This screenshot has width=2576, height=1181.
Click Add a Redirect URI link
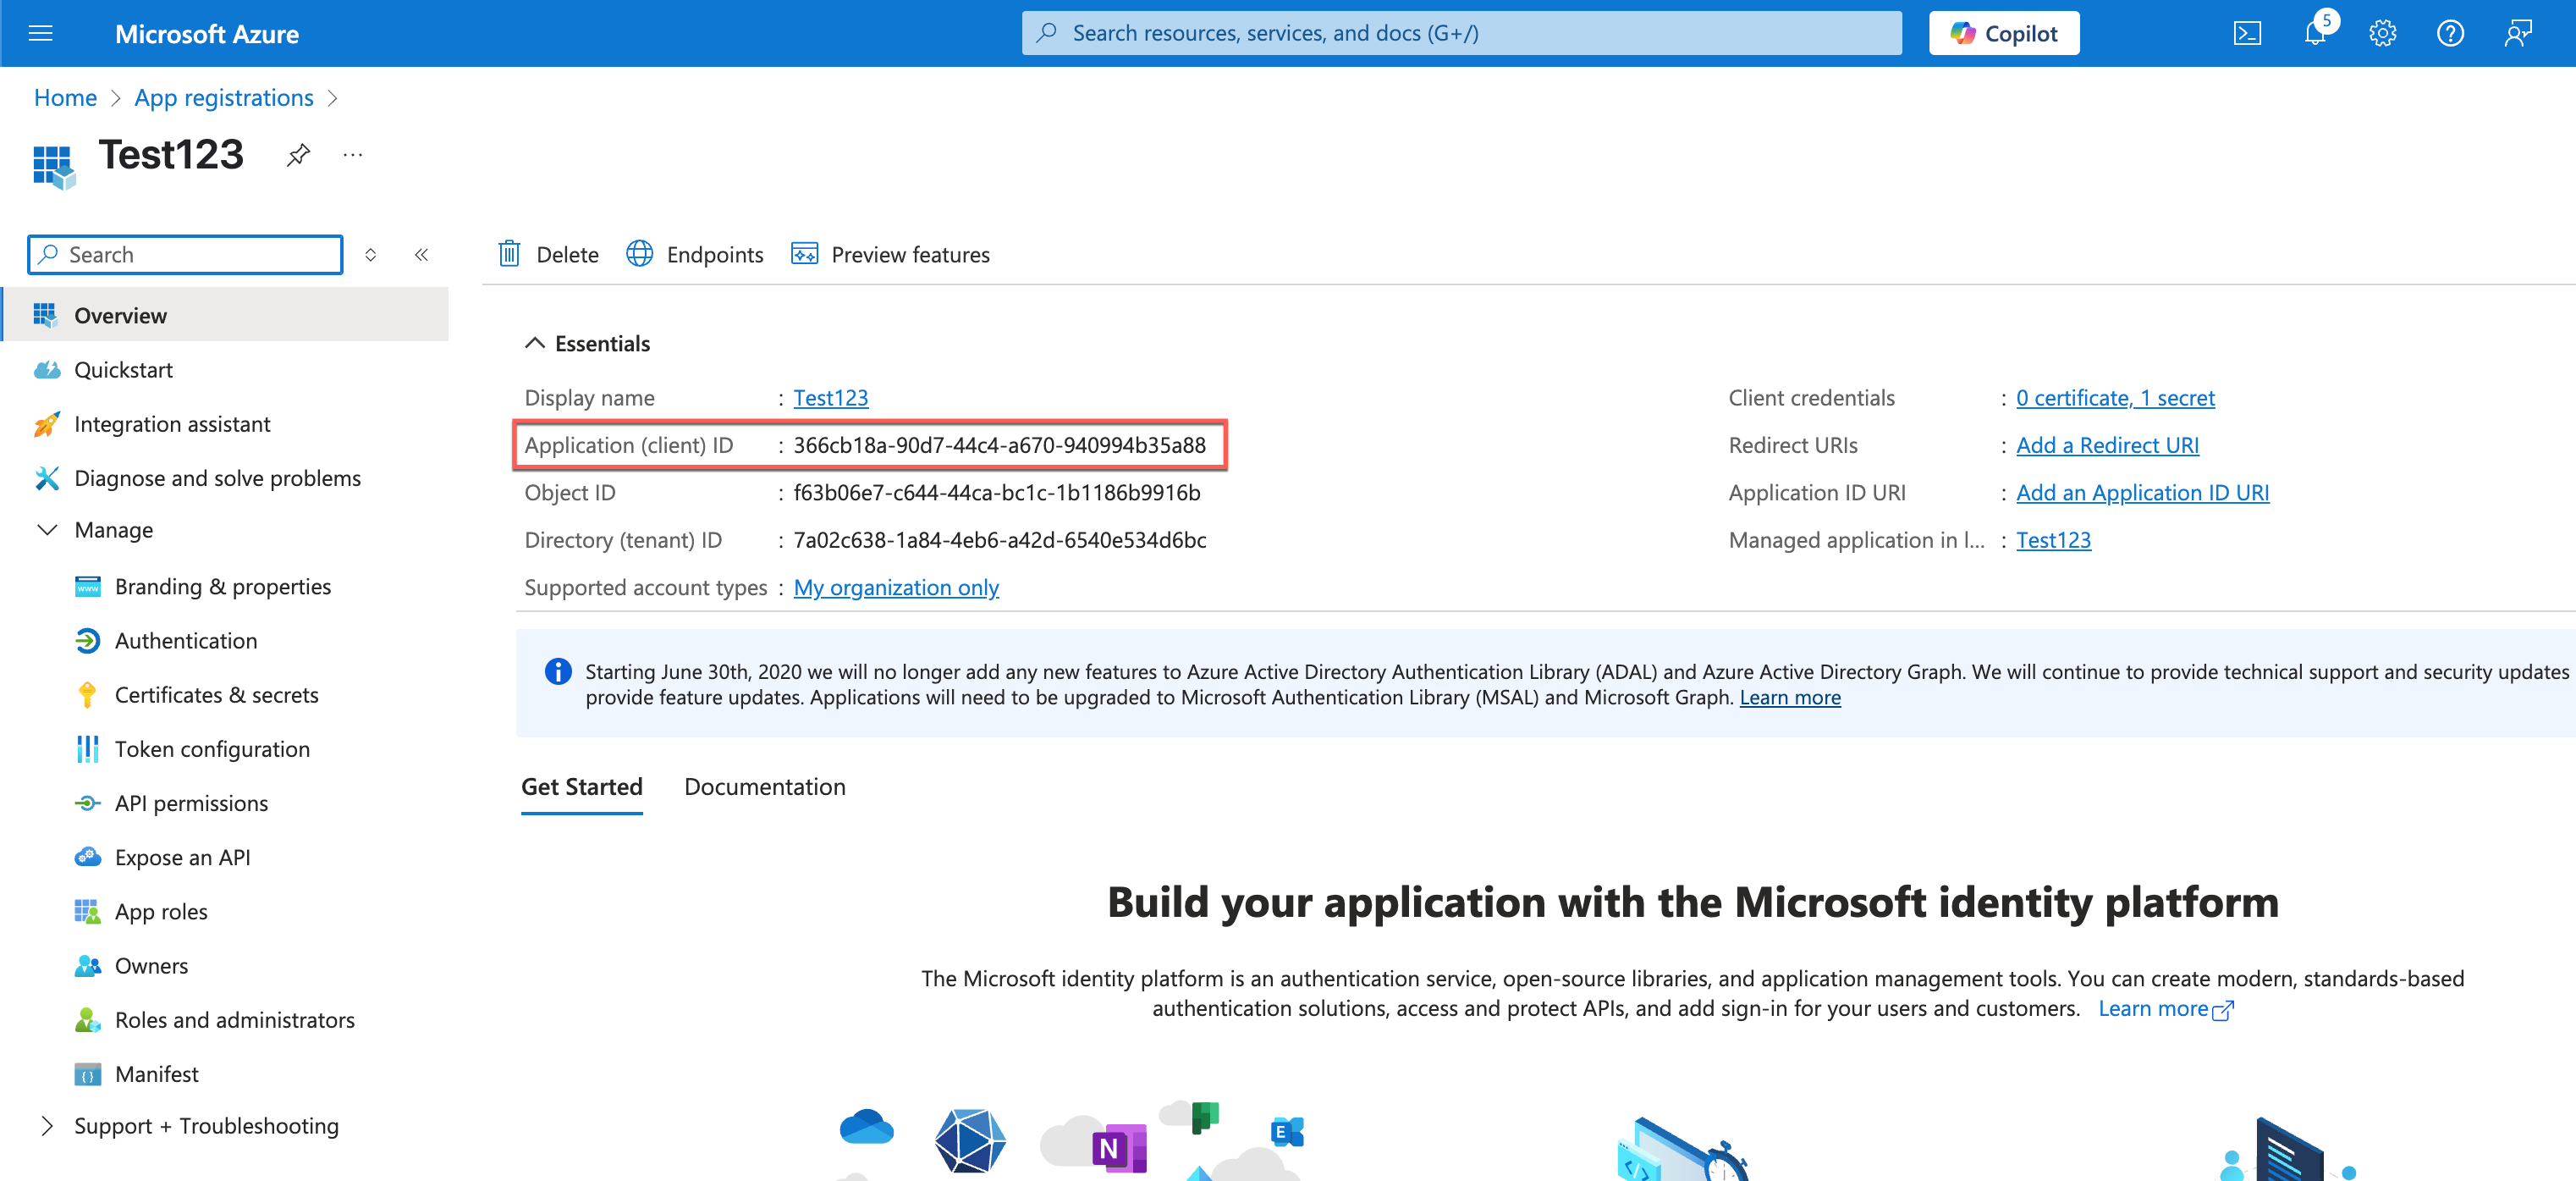2107,445
